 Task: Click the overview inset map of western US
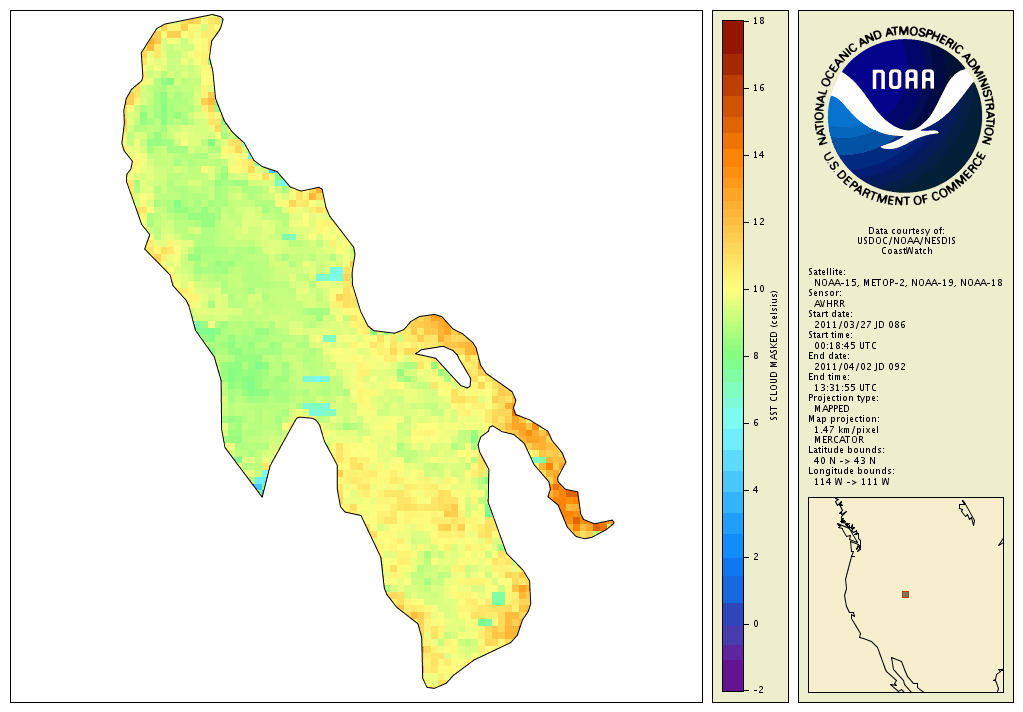point(906,595)
